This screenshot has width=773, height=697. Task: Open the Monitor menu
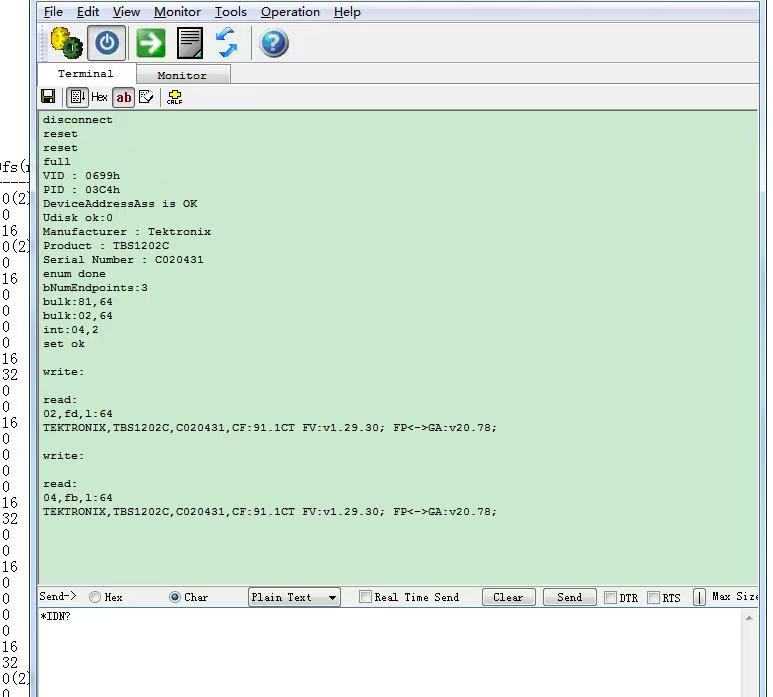click(x=177, y=12)
